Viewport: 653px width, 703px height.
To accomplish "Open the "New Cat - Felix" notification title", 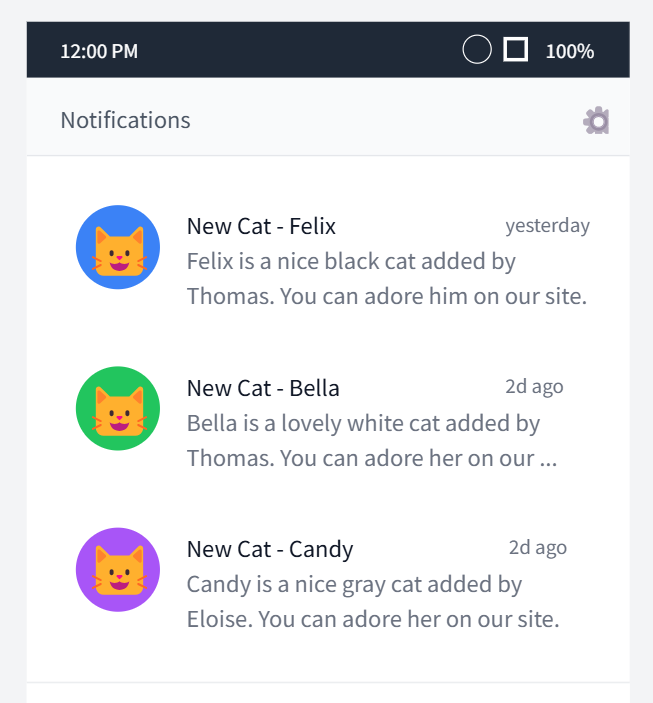I will (x=261, y=226).
